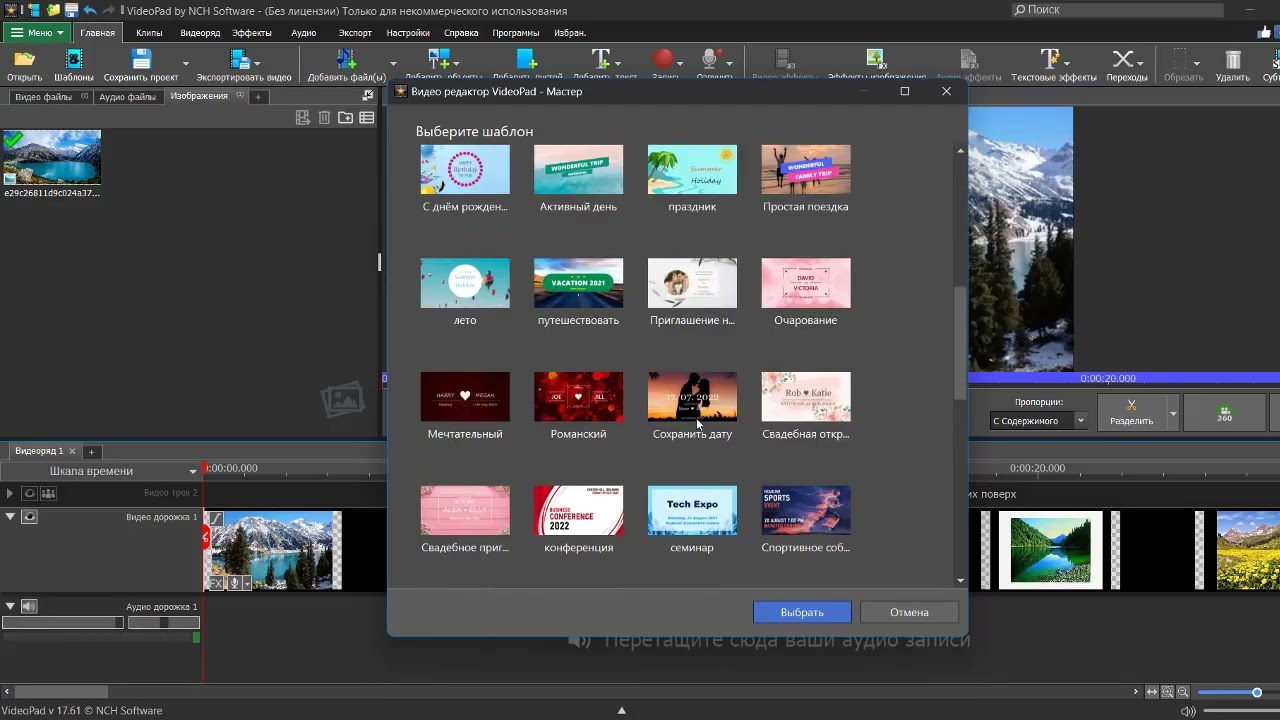Click the zoom-to-fit icon beside timeline zoom
1280x720 pixels.
pos(1152,692)
